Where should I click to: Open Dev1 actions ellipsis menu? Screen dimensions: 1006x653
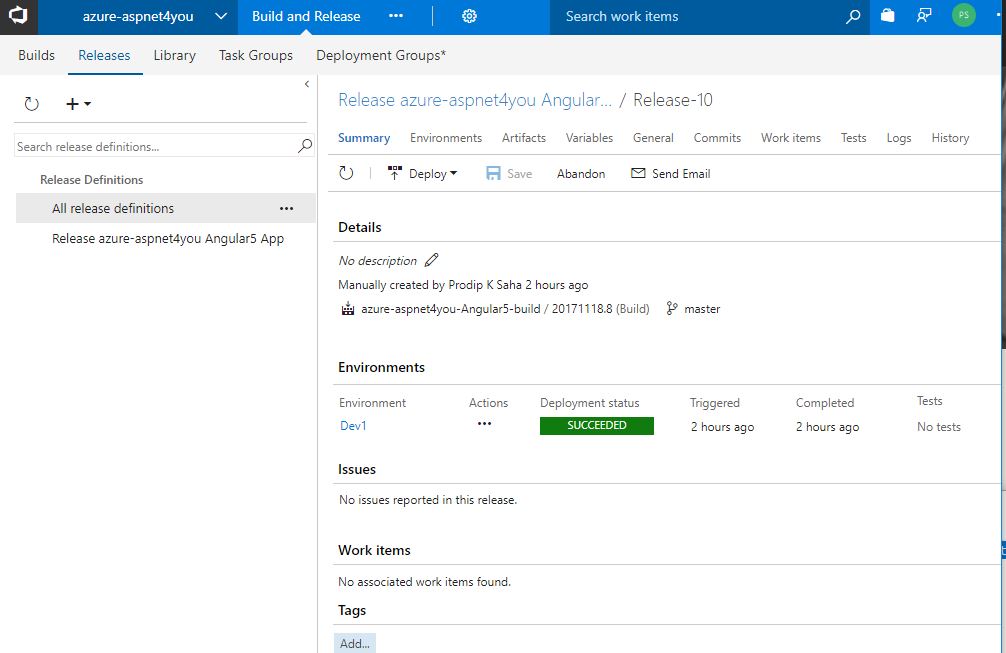click(484, 423)
